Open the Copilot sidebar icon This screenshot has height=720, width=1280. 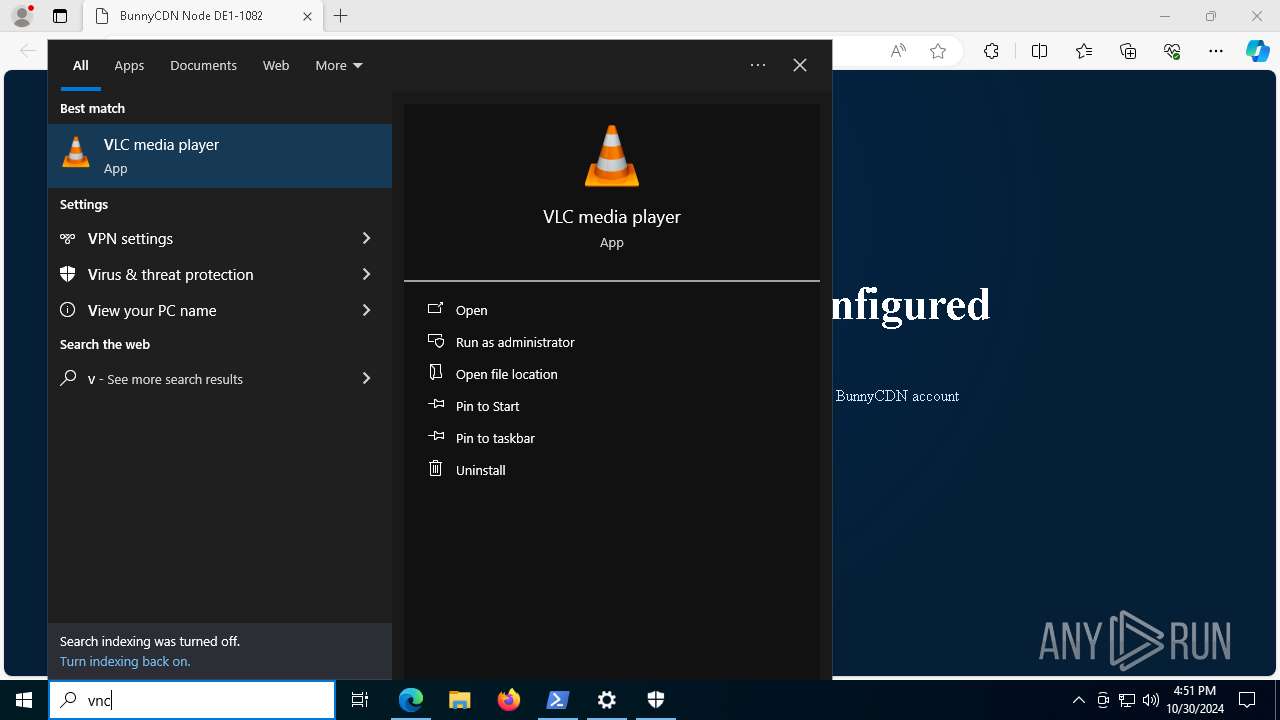(1258, 51)
